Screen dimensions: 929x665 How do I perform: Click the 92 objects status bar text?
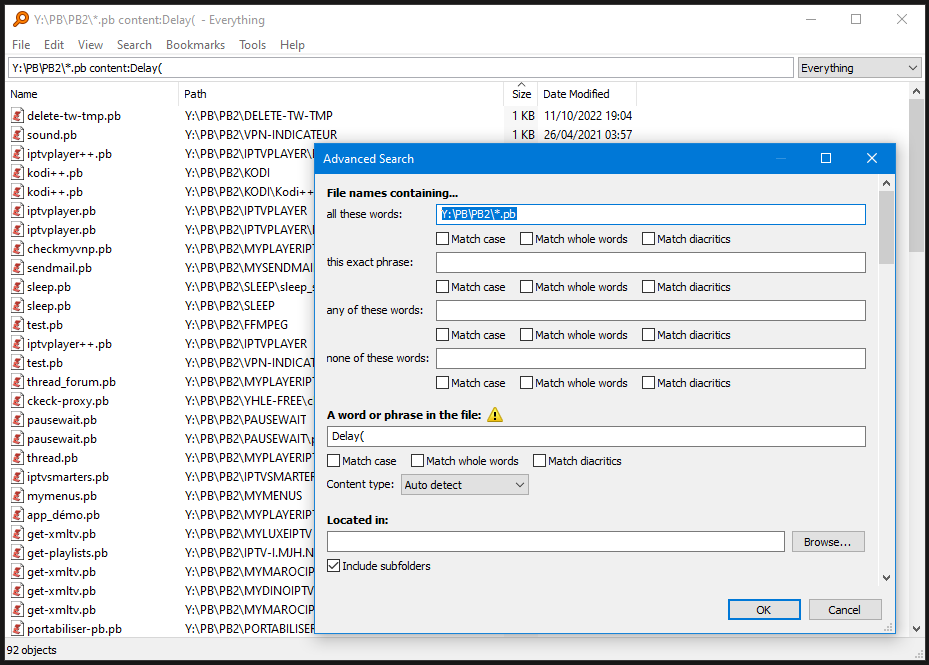click(31, 650)
